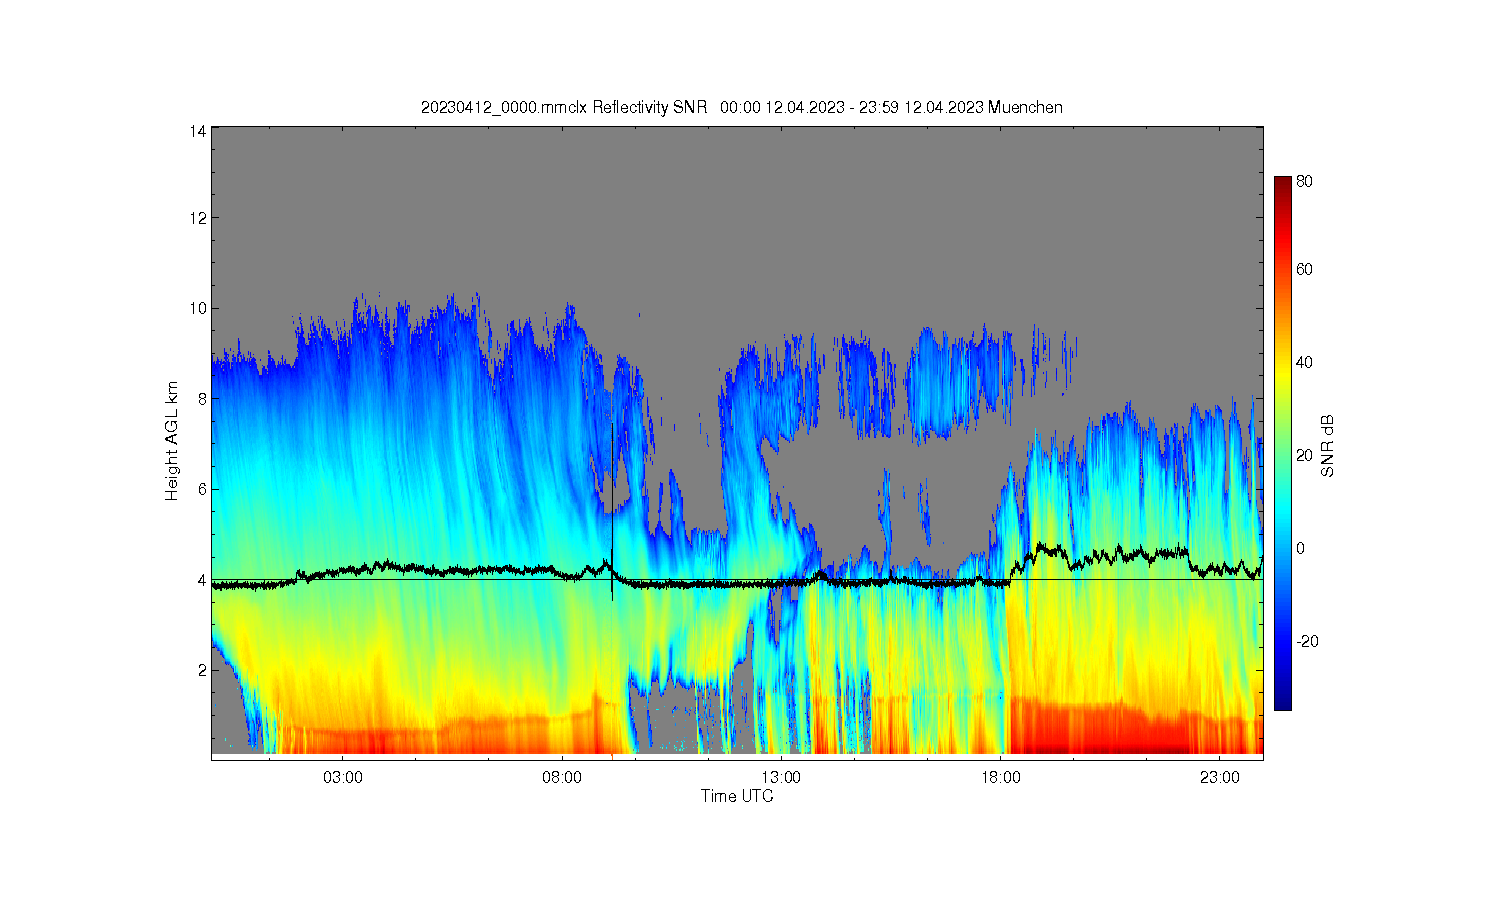Click the 'SNR dB' colorbar label
Image resolution: width=1500 pixels, height=900 pixels.
click(x=1328, y=445)
